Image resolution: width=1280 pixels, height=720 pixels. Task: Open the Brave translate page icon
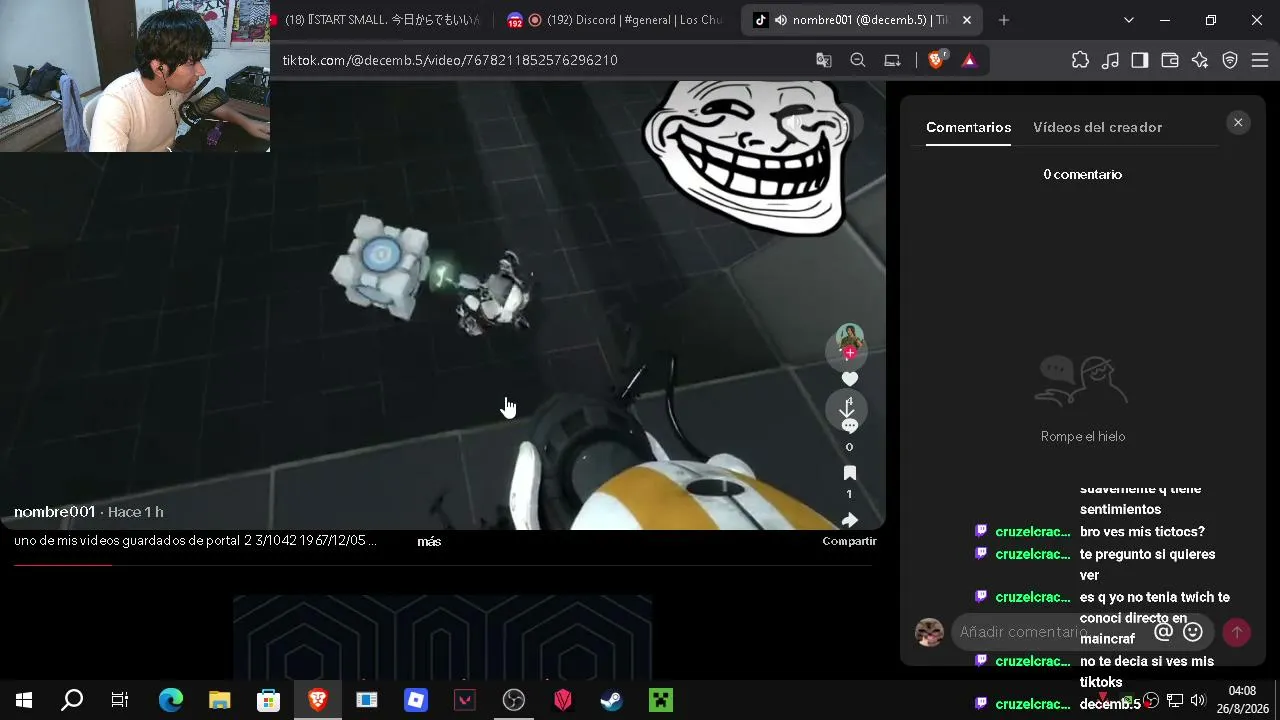click(x=824, y=60)
